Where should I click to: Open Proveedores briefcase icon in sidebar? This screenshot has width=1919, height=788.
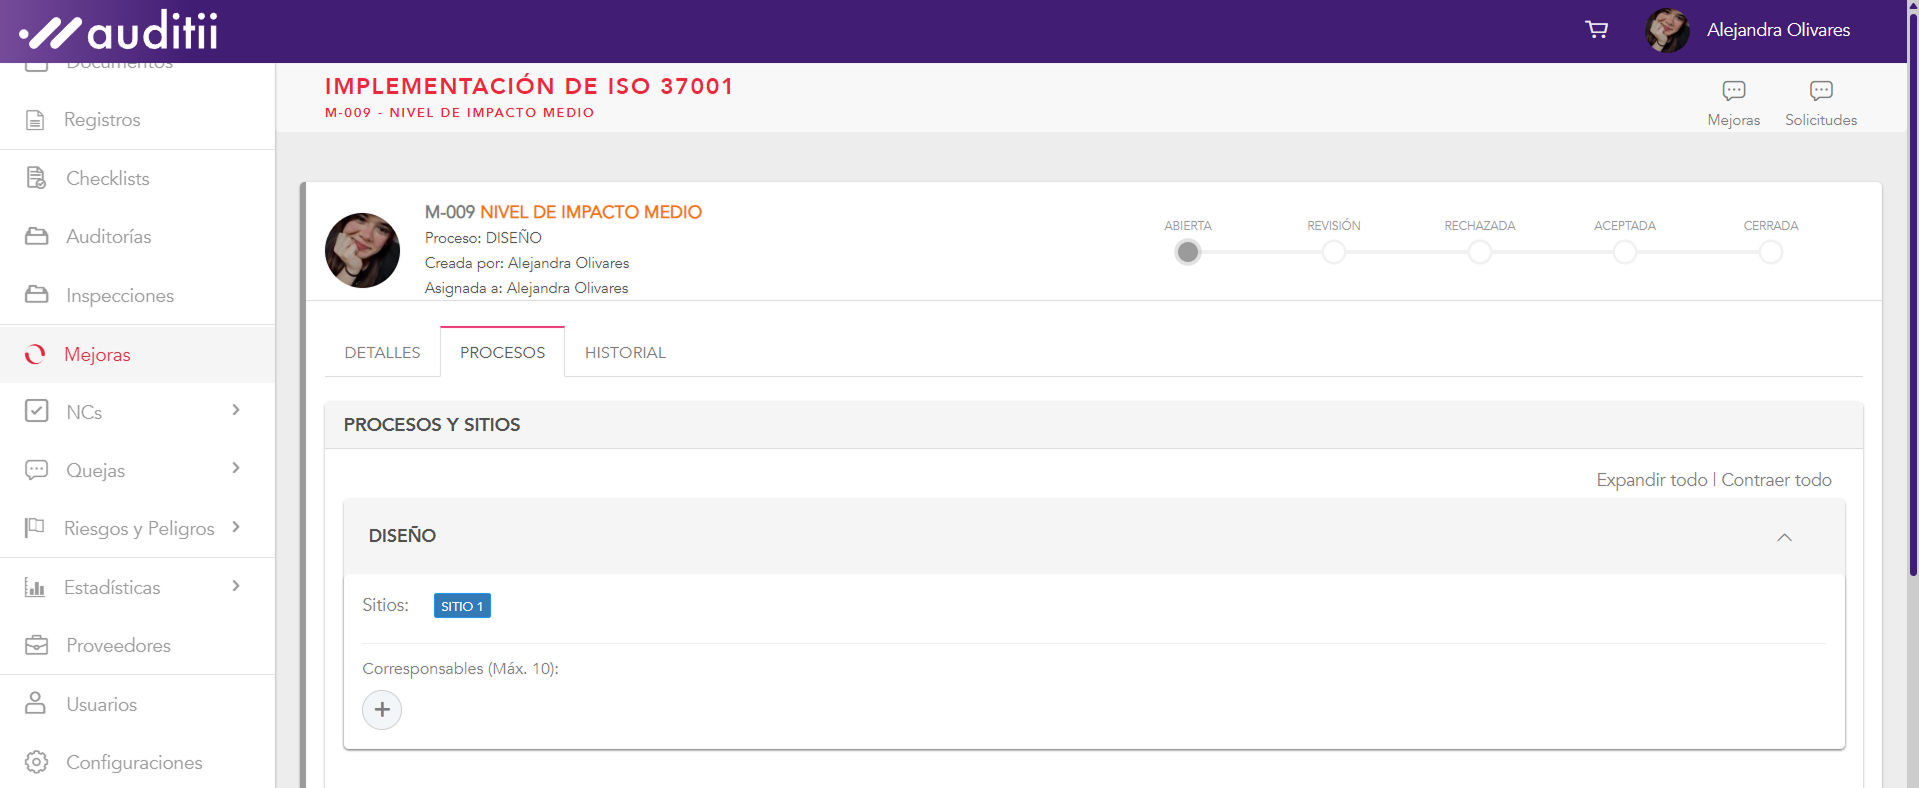pyautogui.click(x=36, y=645)
